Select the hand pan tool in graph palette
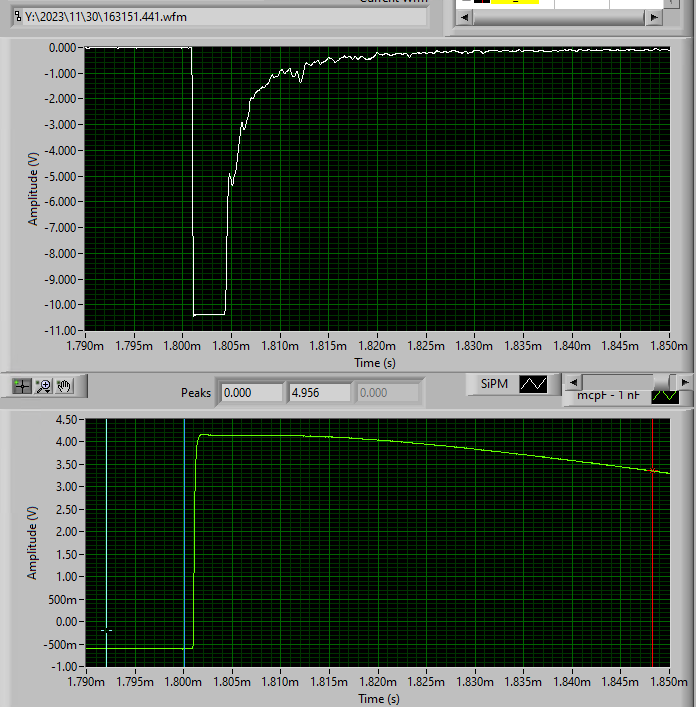The height and width of the screenshot is (707, 696). click(64, 386)
